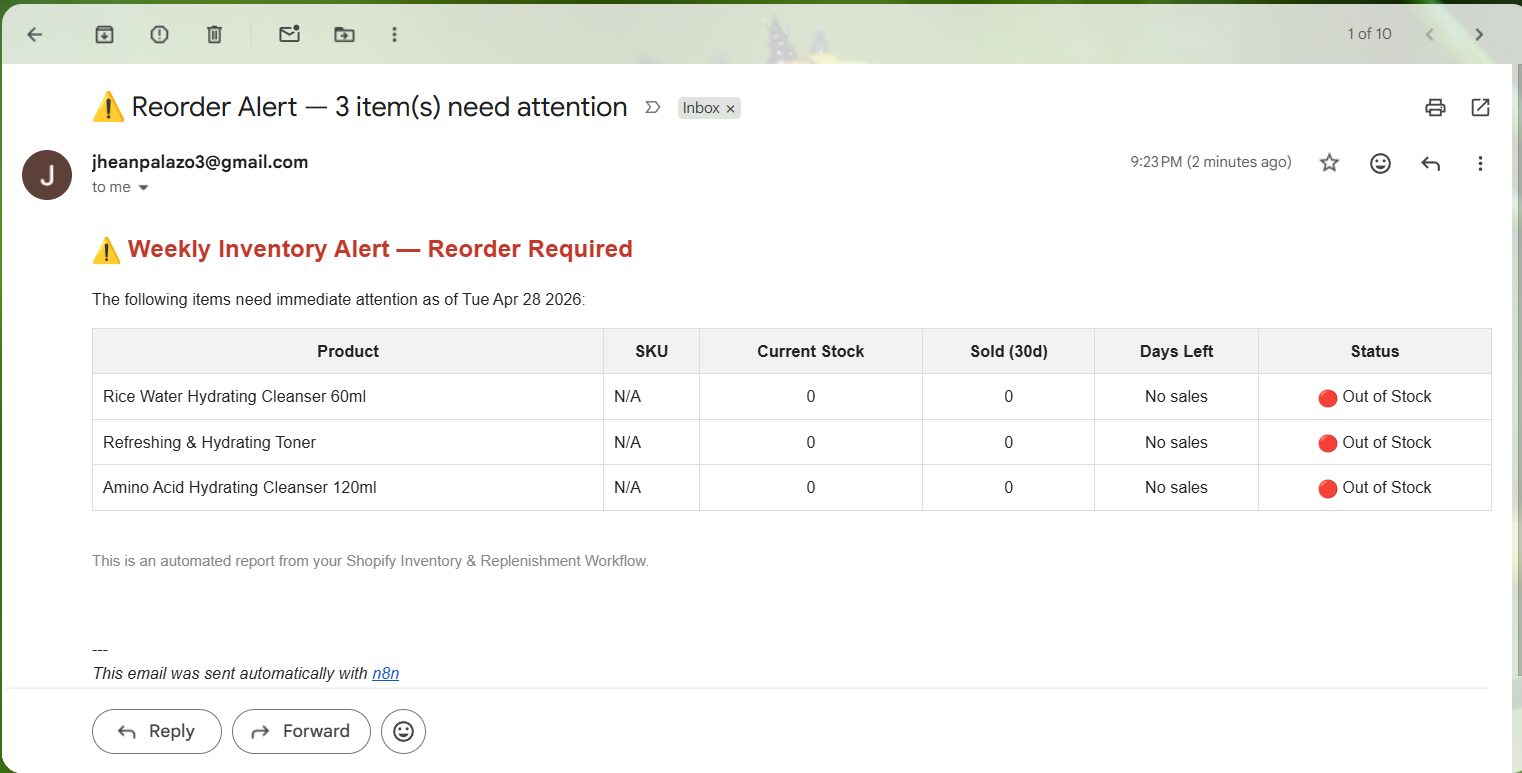Print the email using printer icon
This screenshot has height=773, width=1522.
[1435, 107]
